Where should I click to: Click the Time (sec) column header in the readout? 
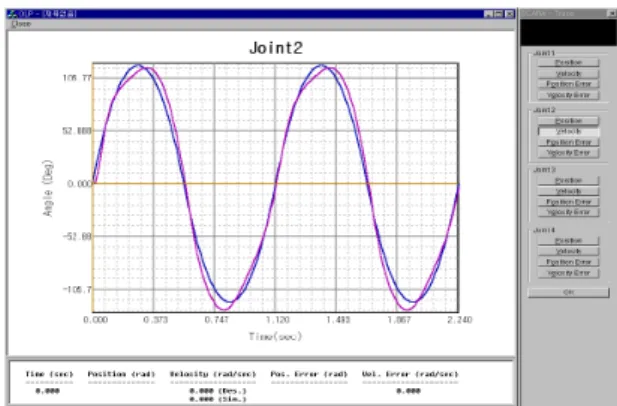pos(49,374)
